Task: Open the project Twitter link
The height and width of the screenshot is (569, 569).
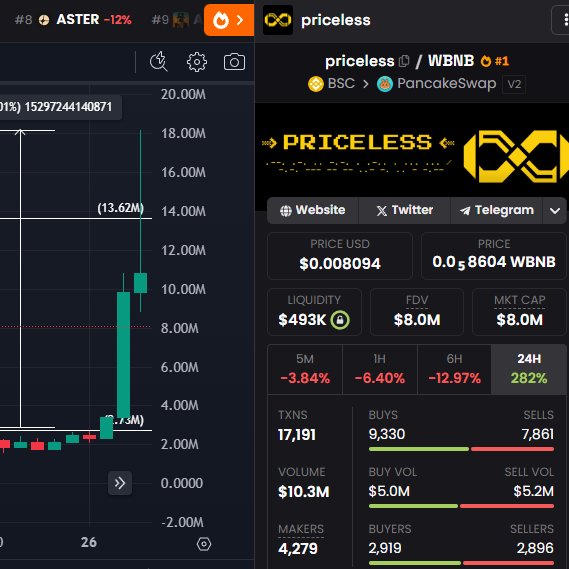Action: click(x=405, y=210)
